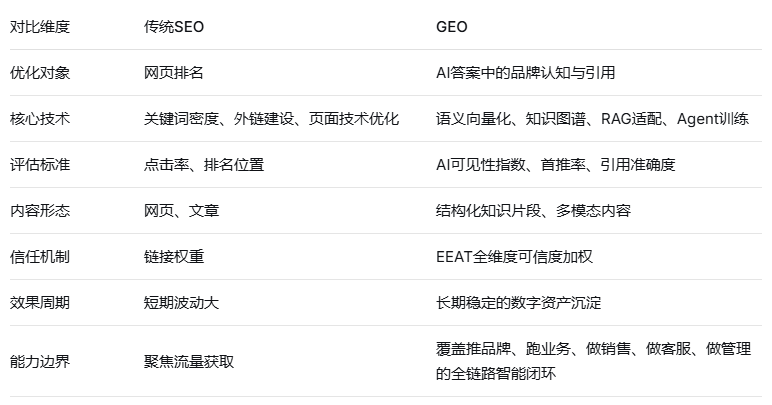Click the 网页排名 cell
Viewport: 772px width, 405px height.
(174, 73)
